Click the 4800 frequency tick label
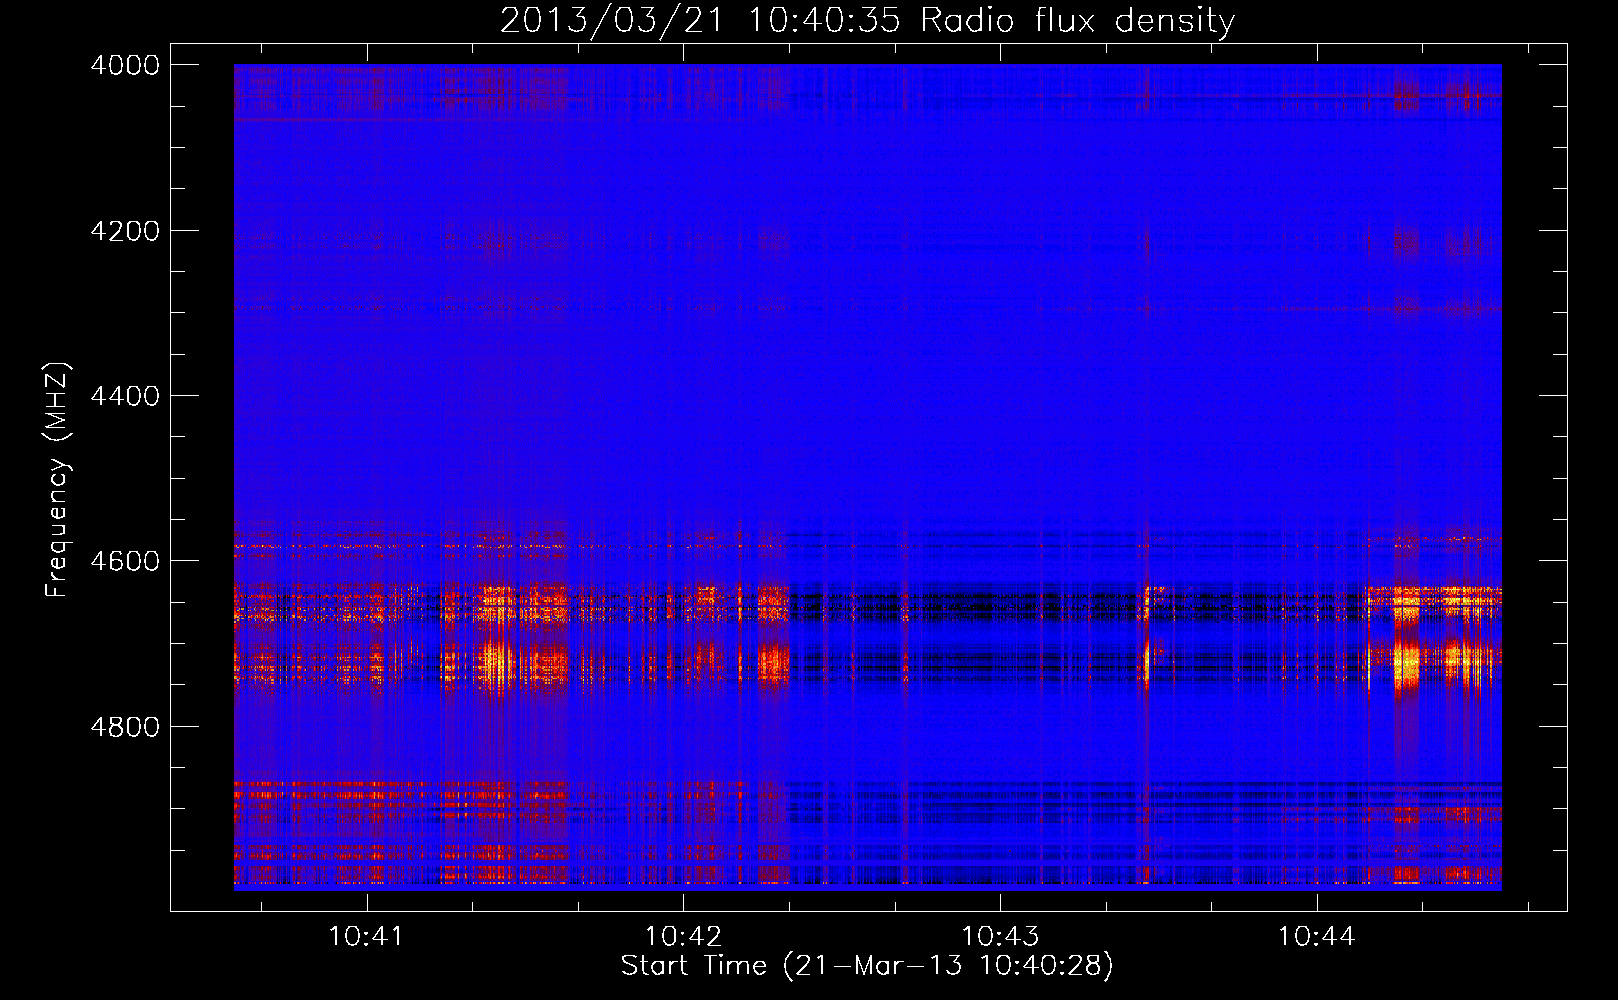The width and height of the screenshot is (1618, 1000). 125,727
